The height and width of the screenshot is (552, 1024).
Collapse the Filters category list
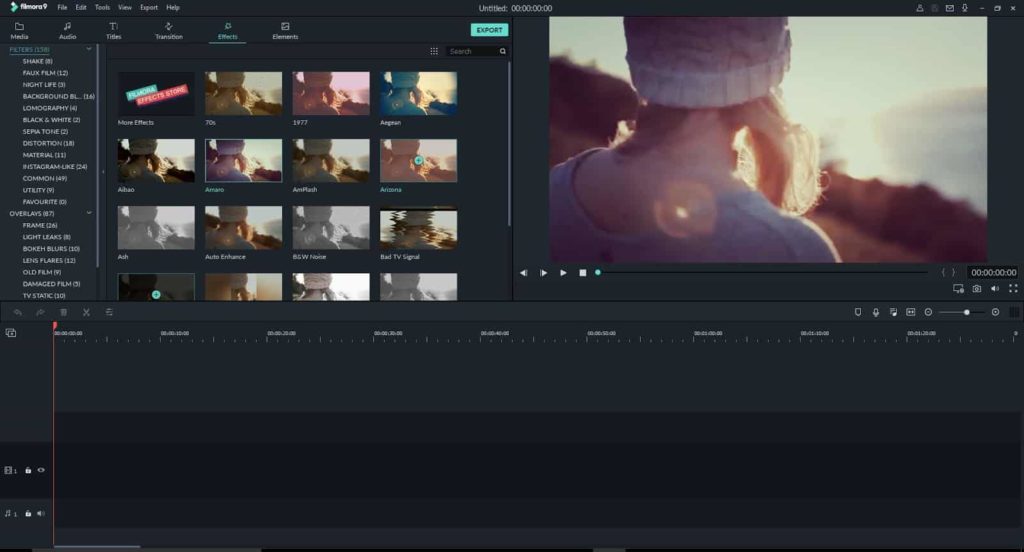pos(89,49)
